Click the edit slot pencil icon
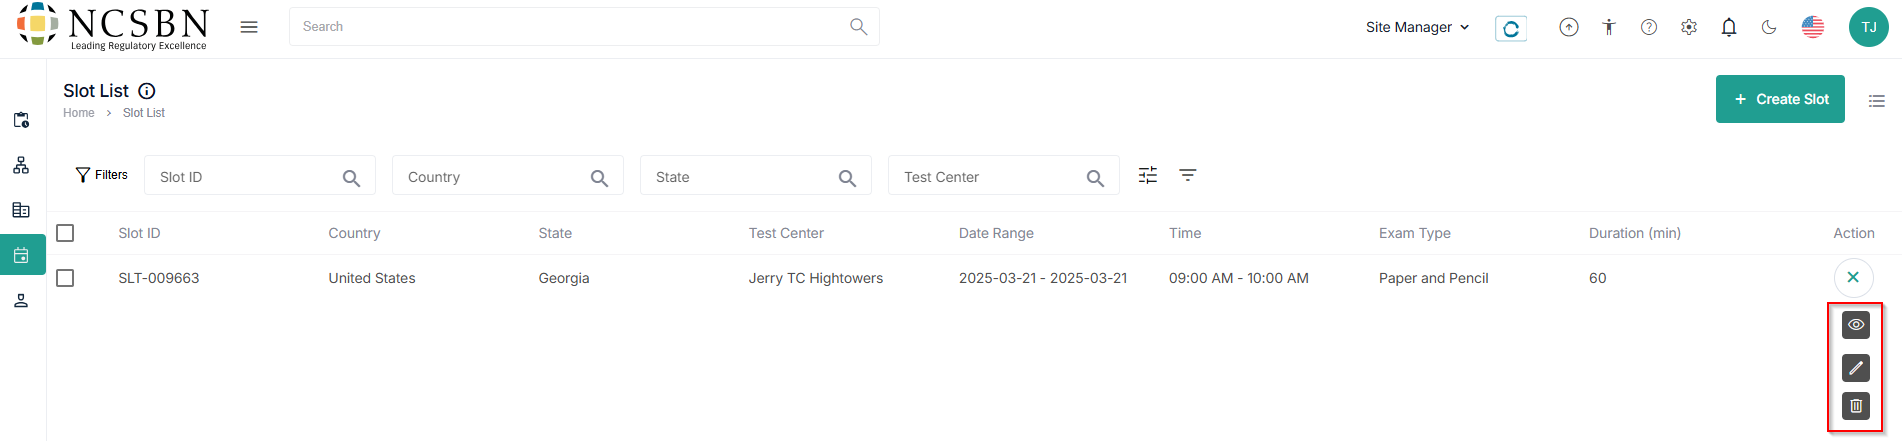This screenshot has width=1902, height=441. (1855, 368)
